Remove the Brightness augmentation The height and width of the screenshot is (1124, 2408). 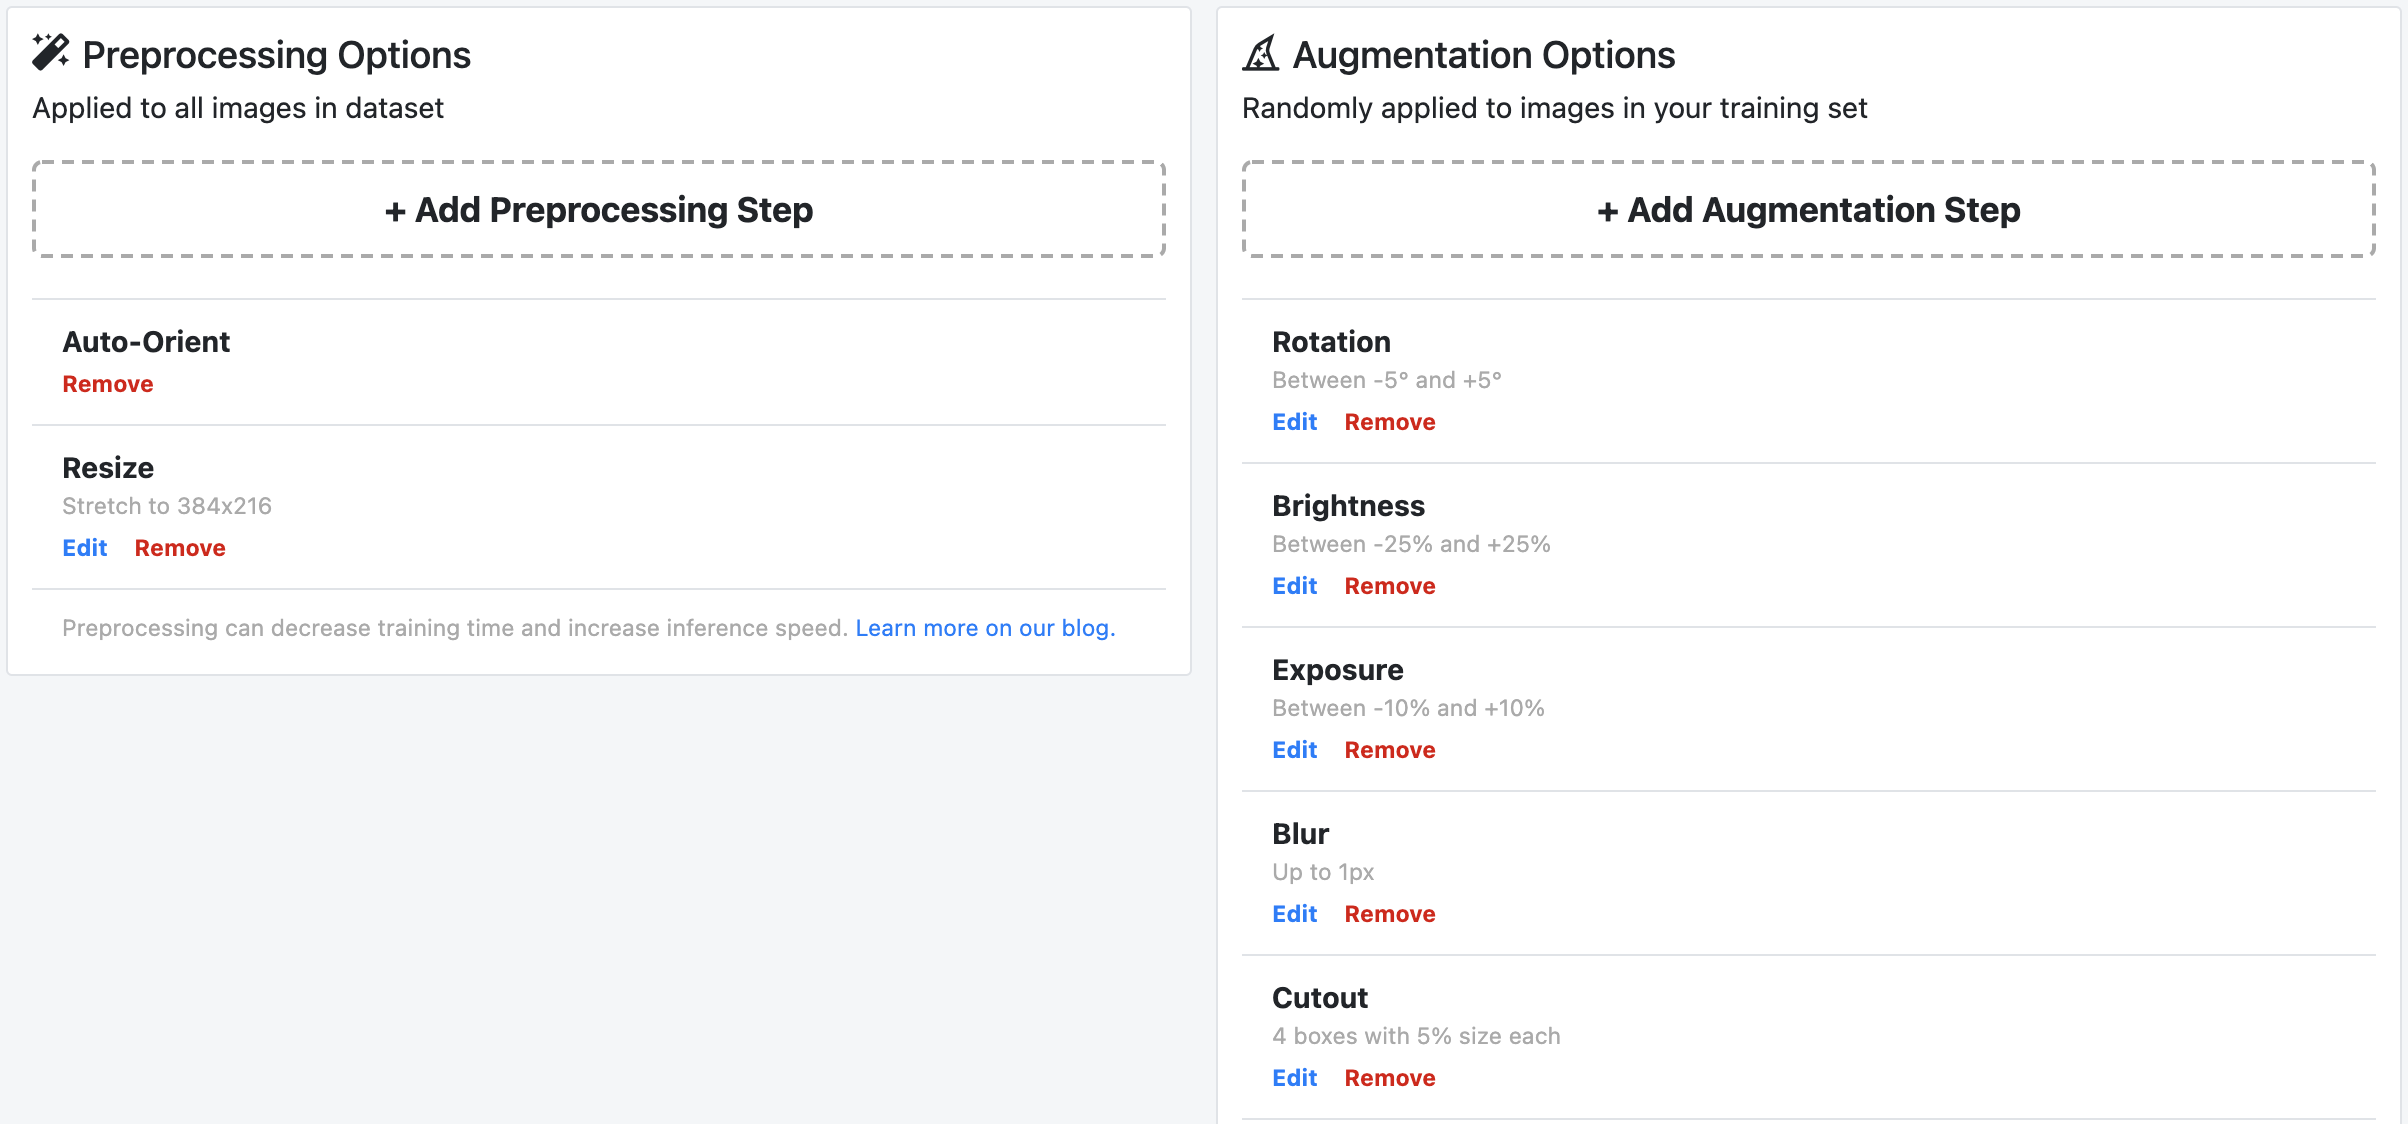(1390, 586)
